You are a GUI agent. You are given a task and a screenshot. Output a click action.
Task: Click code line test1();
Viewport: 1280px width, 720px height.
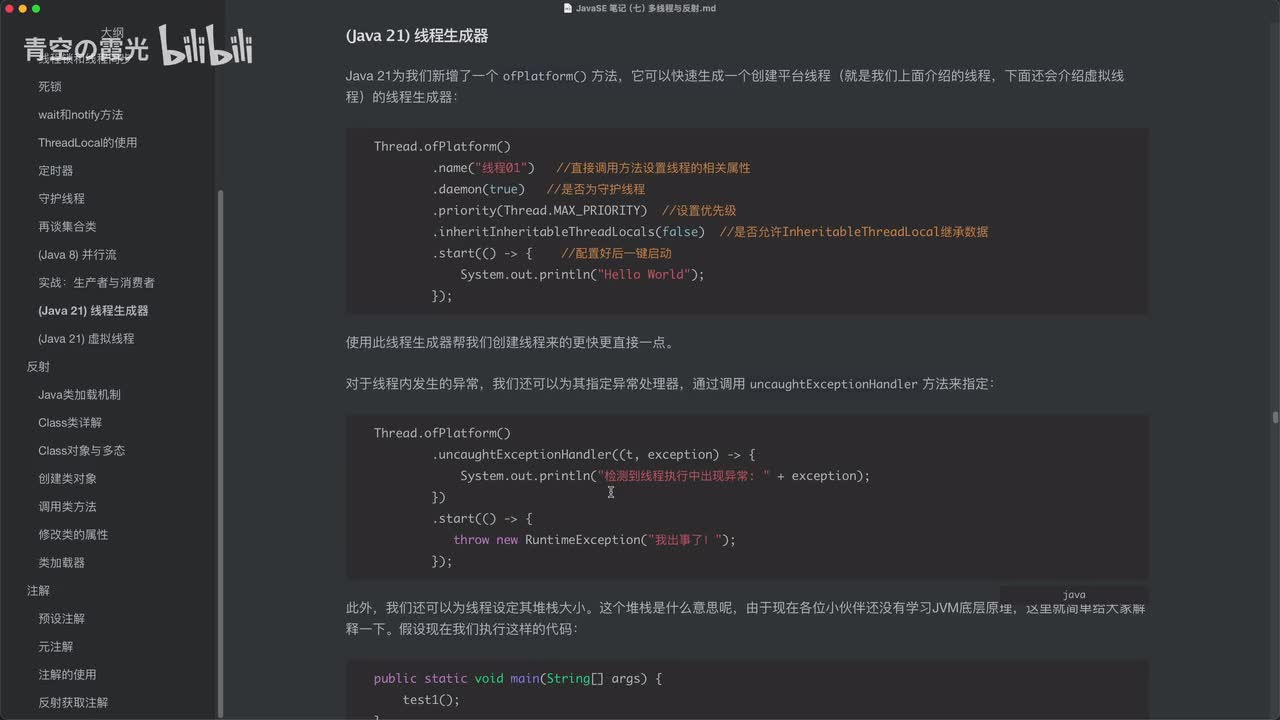pos(431,700)
